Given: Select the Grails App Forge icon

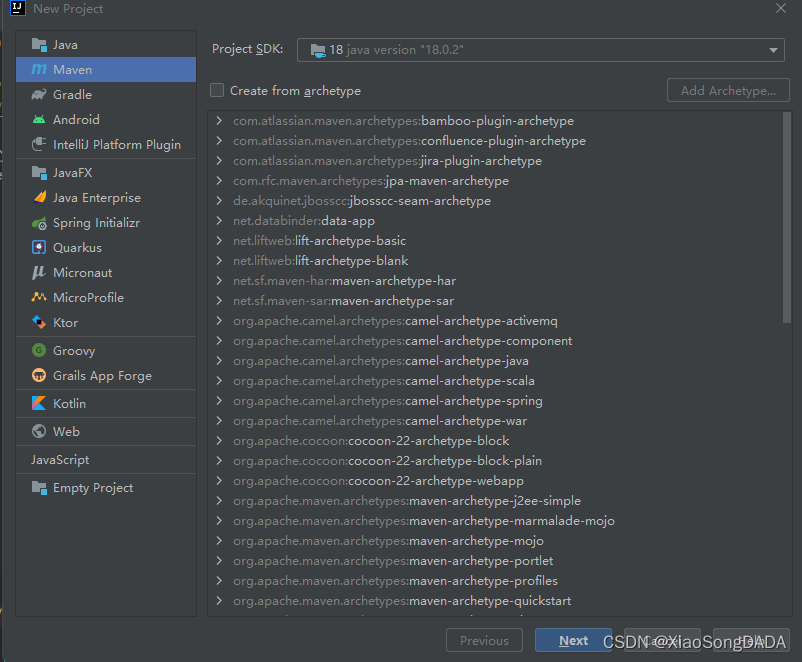Looking at the screenshot, I should coord(39,376).
